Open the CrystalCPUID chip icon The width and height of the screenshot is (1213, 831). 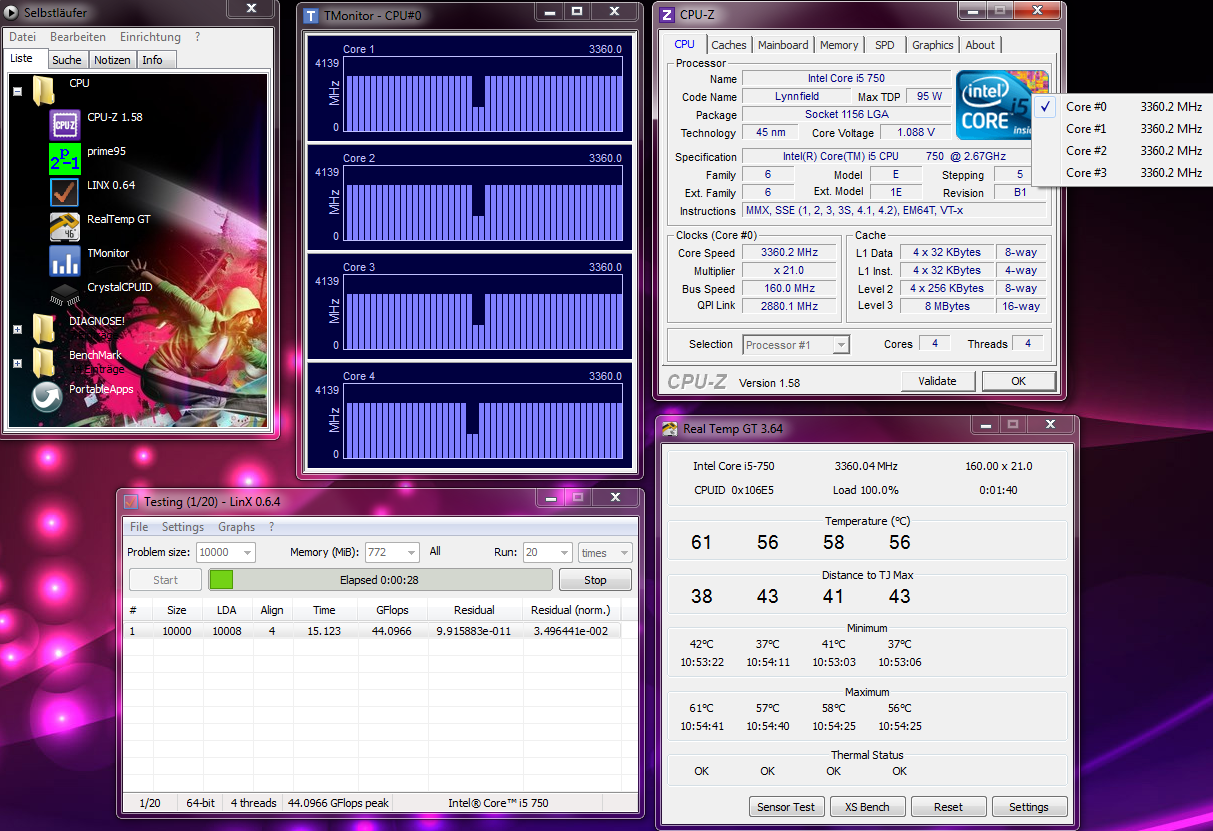click(65, 293)
